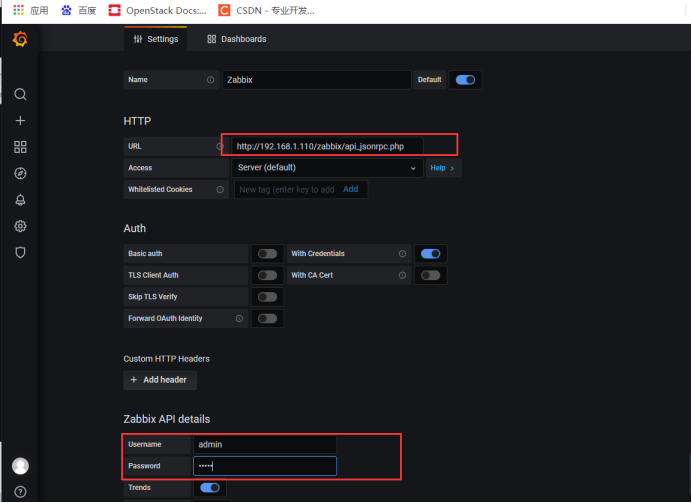This screenshot has width=692, height=503.
Task: Open the OpenStack Docs bookmark
Action: click(x=158, y=10)
